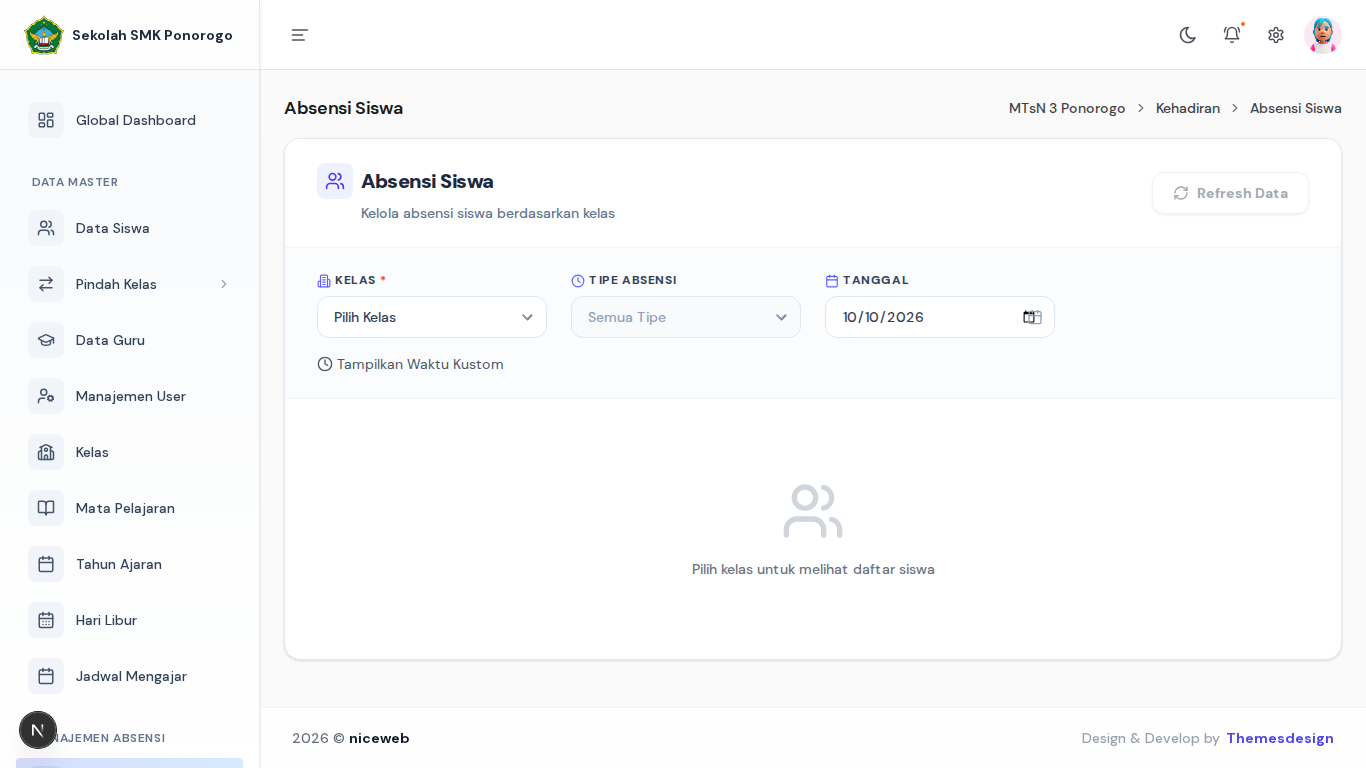Open the Semua Tipe absensi dropdown
The width and height of the screenshot is (1366, 768).
686,317
